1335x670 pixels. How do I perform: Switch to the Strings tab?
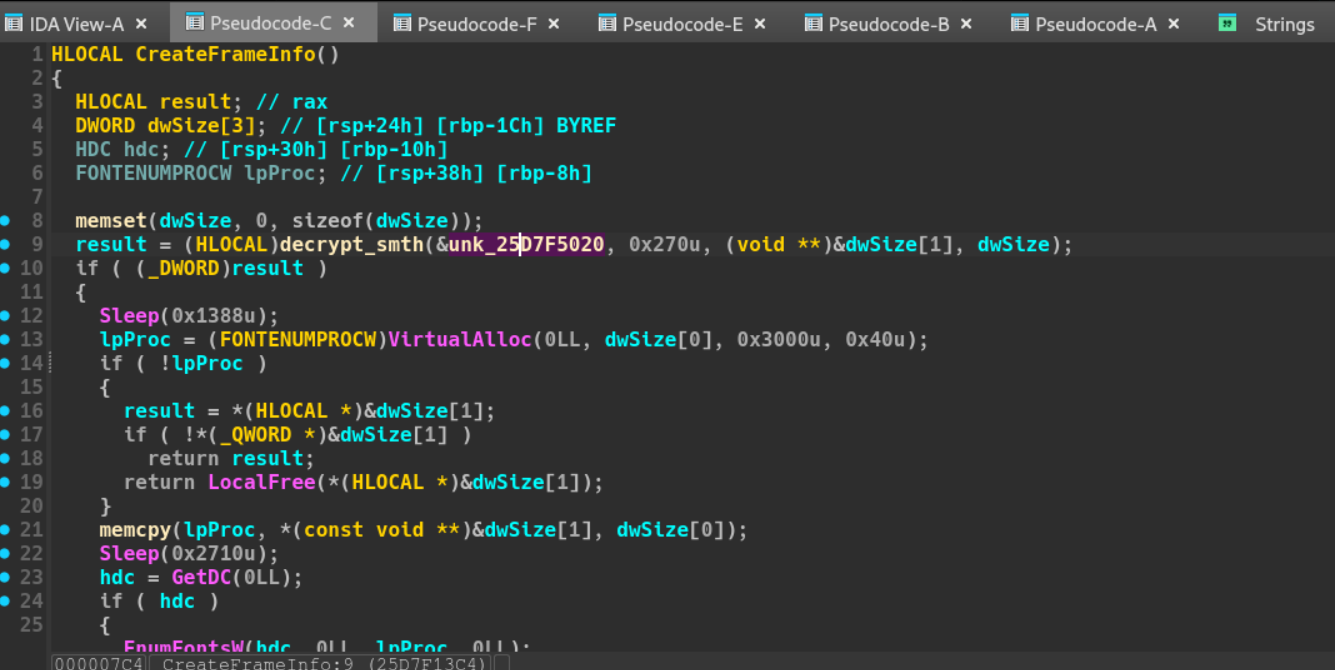tap(1284, 24)
